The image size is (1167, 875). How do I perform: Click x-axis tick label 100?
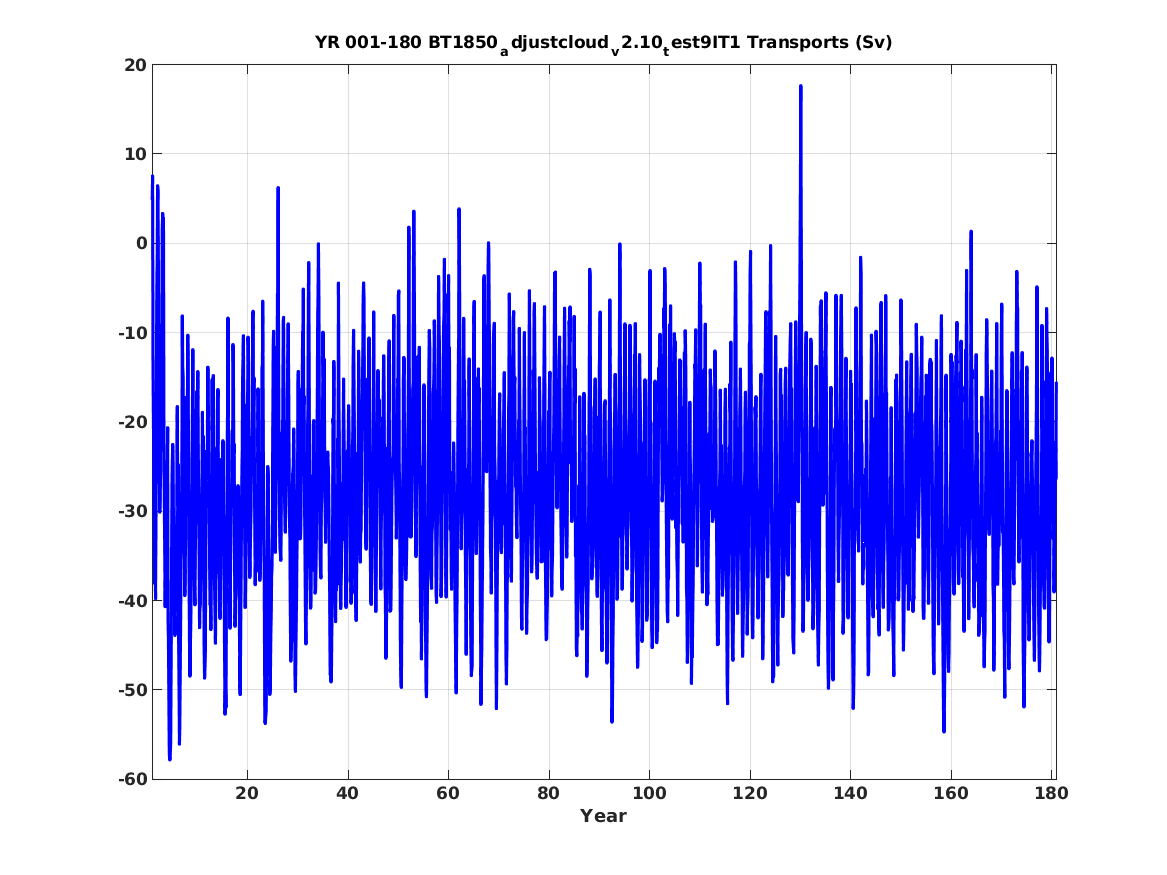point(649,793)
